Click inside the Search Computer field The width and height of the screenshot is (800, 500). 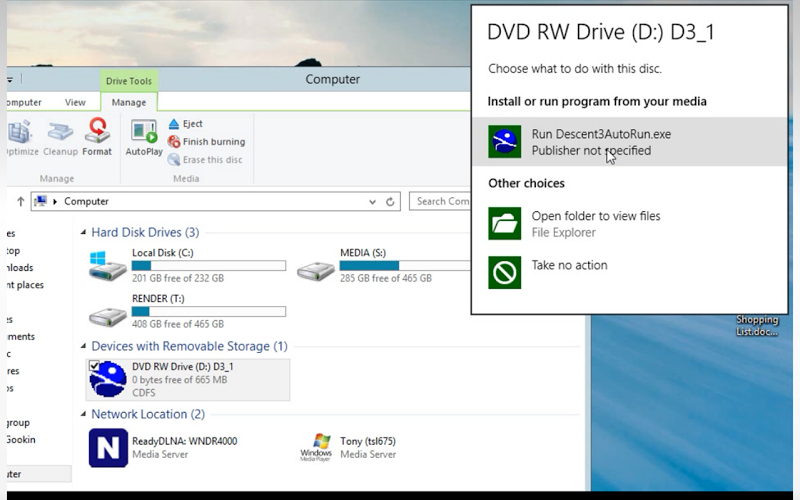click(x=441, y=201)
